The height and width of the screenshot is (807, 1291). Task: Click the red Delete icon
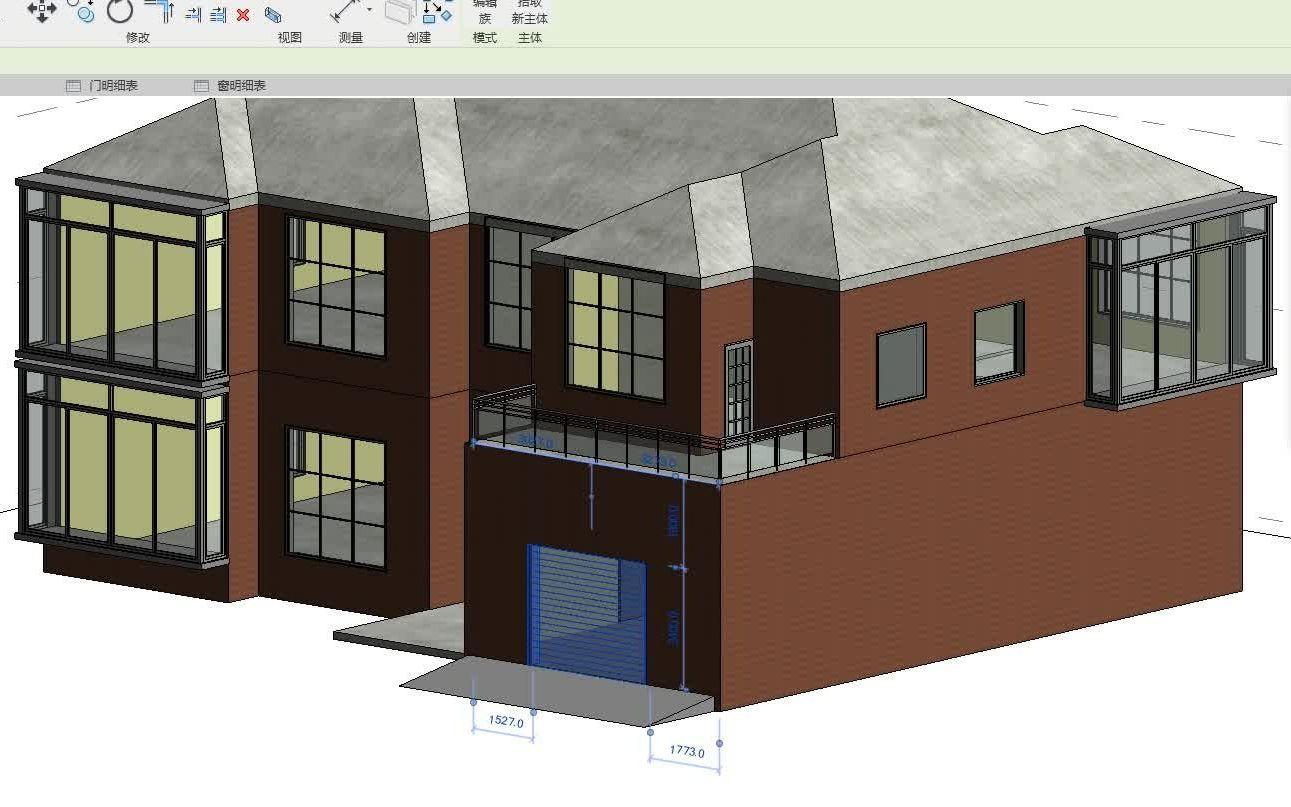(241, 16)
